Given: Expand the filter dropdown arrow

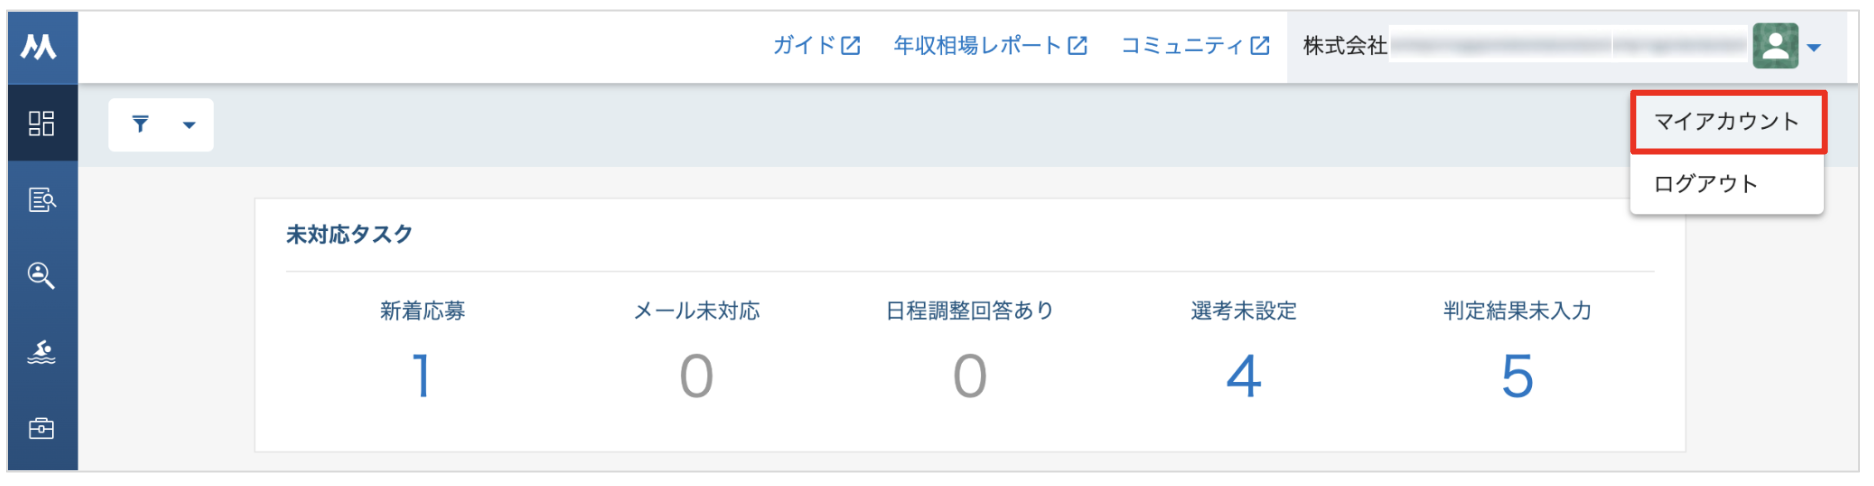Looking at the screenshot, I should pos(189,125).
